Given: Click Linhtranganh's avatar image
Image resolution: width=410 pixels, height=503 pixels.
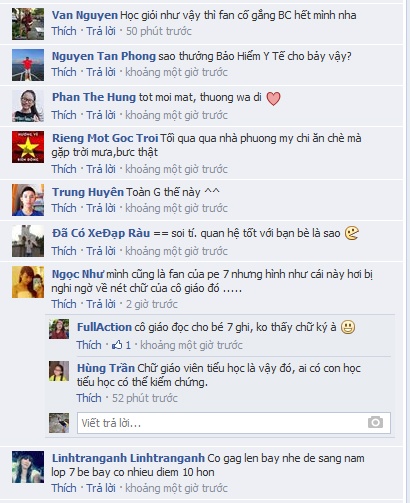Looking at the screenshot, I should pyautogui.click(x=28, y=467).
